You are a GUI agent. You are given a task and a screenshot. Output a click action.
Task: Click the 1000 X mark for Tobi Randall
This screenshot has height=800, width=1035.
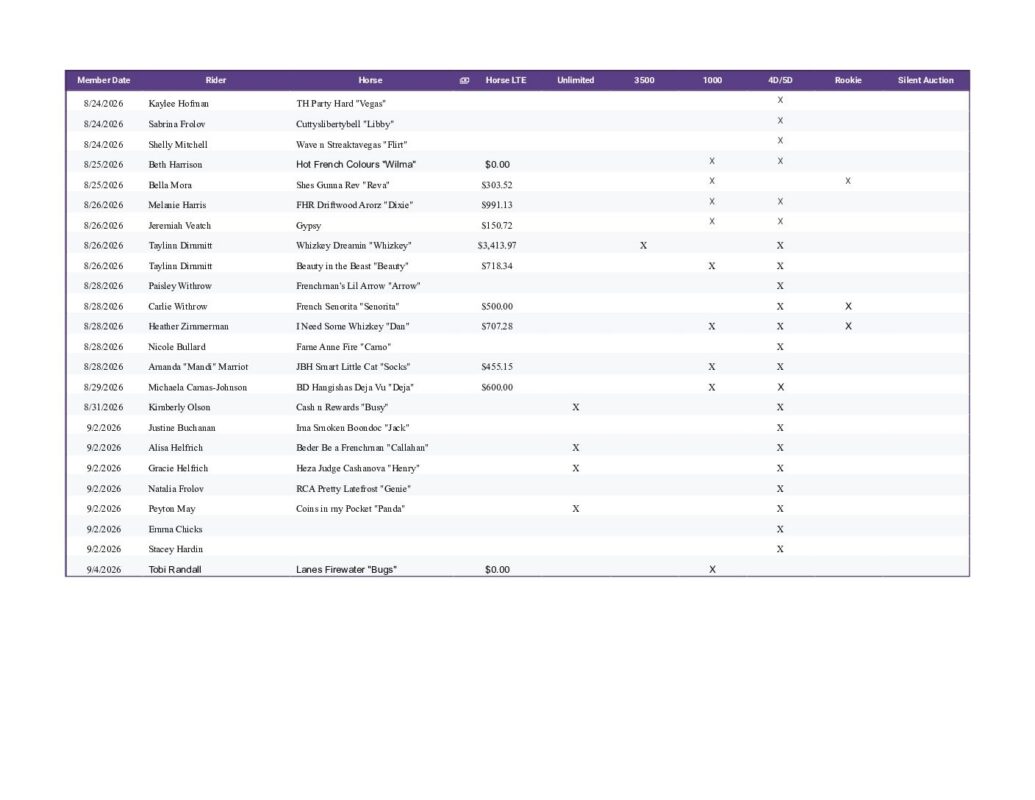712,570
